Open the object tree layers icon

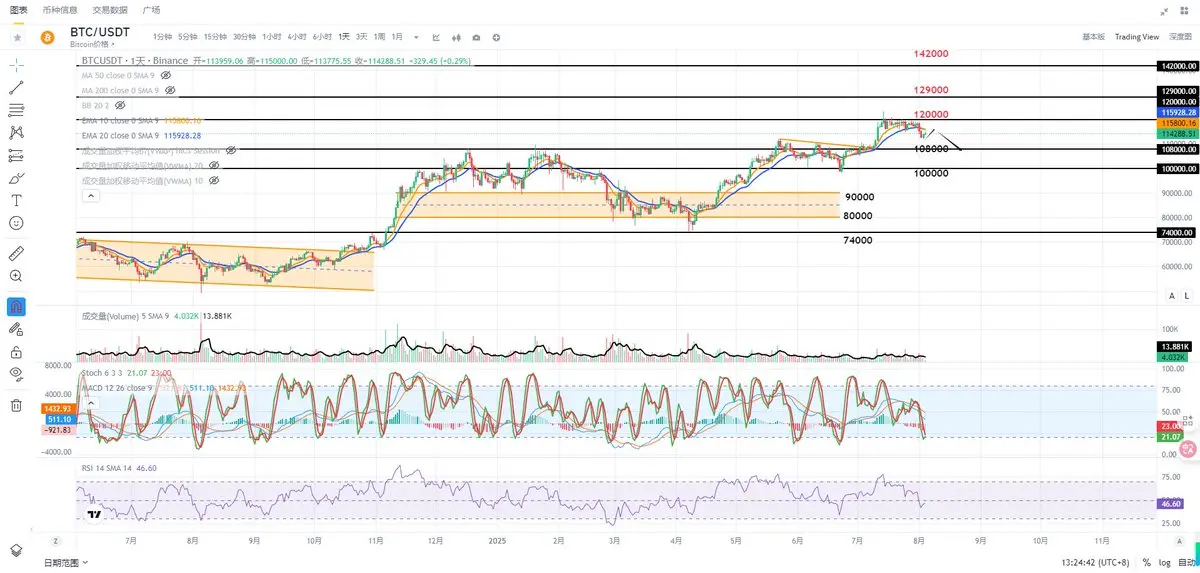[x=16, y=550]
